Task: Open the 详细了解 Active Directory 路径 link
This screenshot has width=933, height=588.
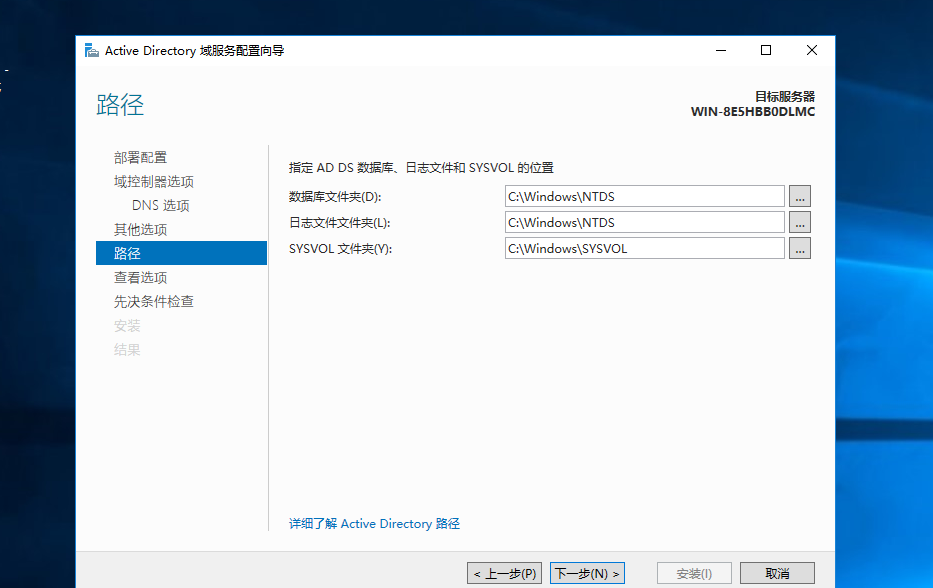Action: pos(374,524)
